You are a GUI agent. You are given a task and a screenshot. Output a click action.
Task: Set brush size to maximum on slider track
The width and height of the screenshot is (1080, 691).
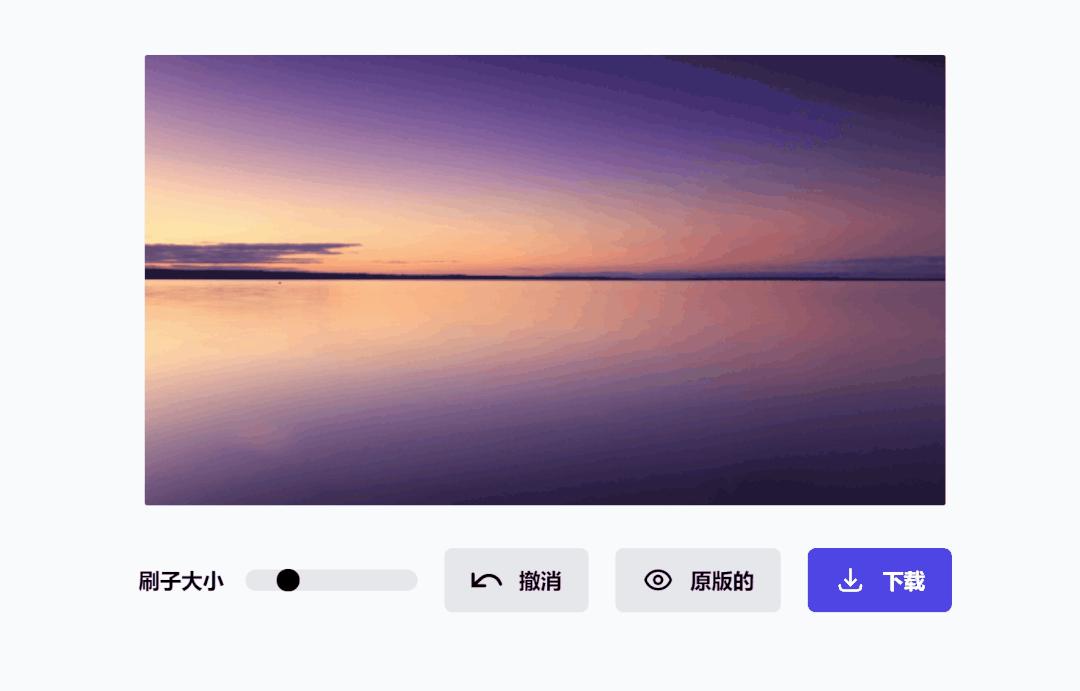coord(411,580)
